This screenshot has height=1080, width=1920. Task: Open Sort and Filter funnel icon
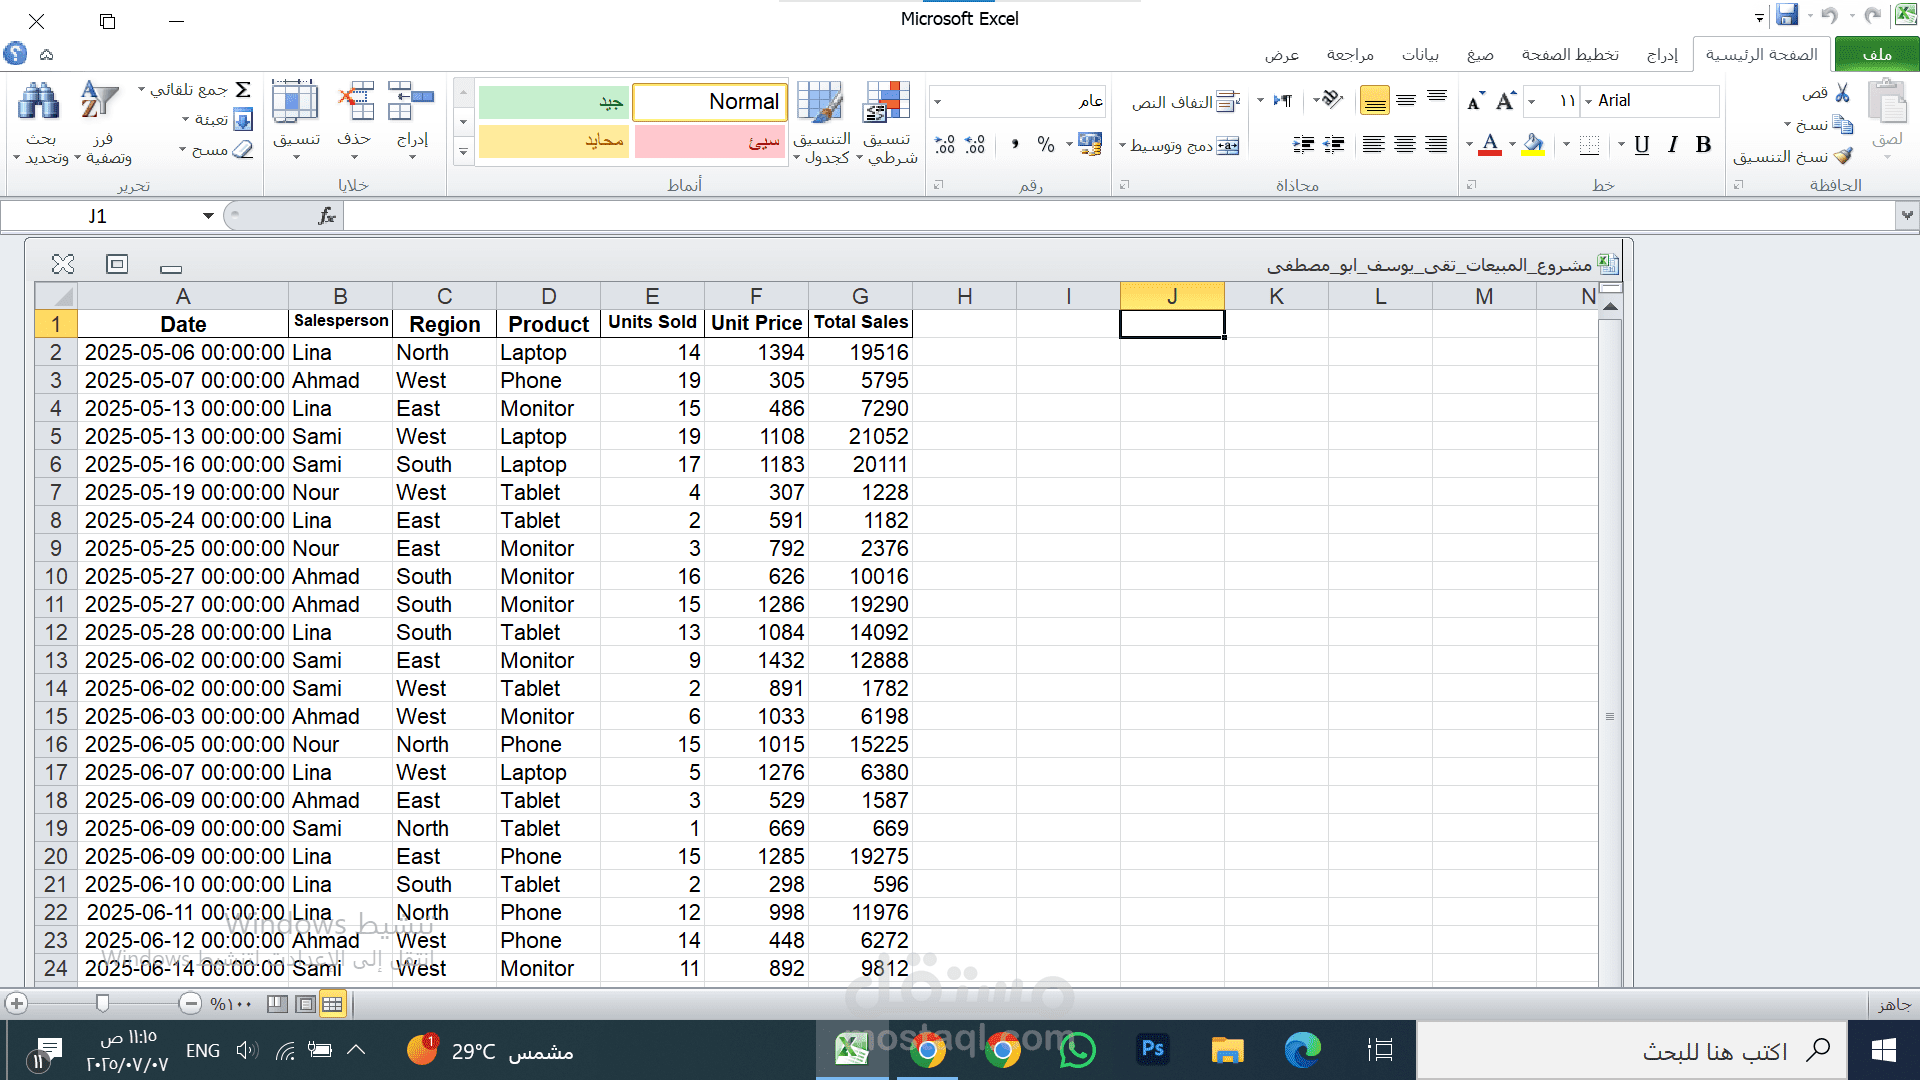(x=99, y=101)
